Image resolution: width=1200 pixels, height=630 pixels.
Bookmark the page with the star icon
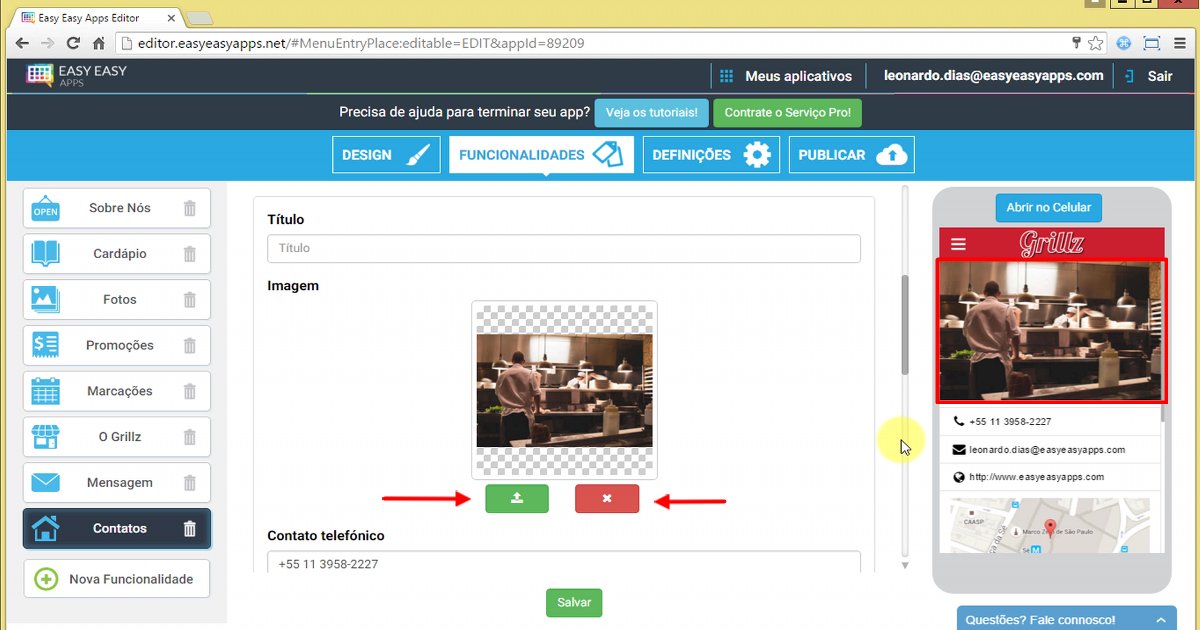click(1096, 43)
